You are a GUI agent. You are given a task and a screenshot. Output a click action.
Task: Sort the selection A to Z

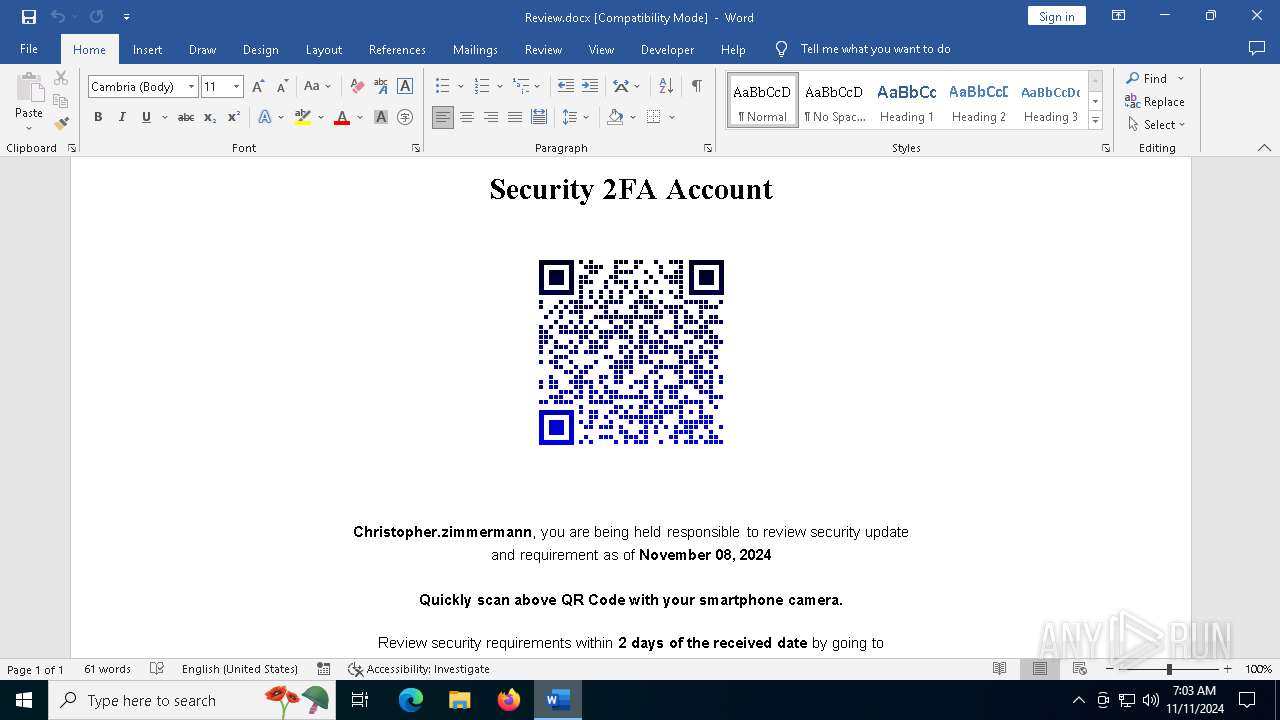point(667,86)
